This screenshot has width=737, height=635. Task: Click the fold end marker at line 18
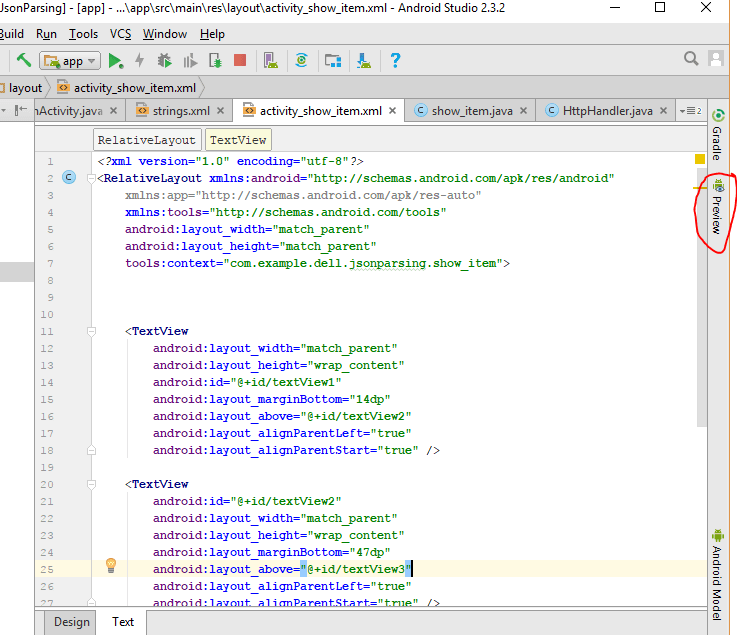pyautogui.click(x=91, y=450)
